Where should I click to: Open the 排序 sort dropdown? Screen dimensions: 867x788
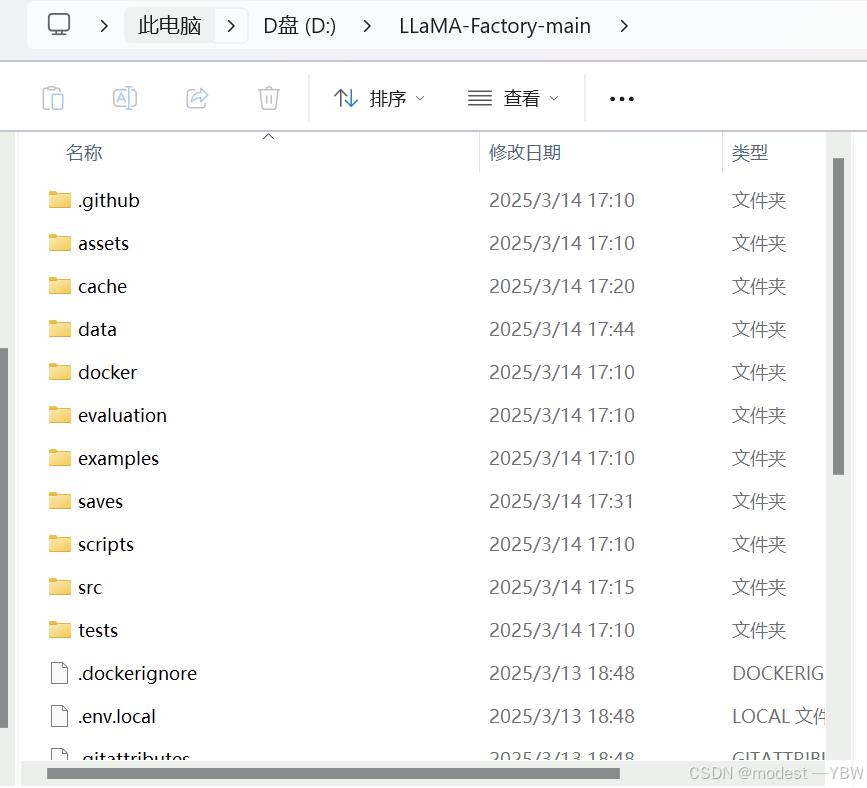pyautogui.click(x=379, y=98)
